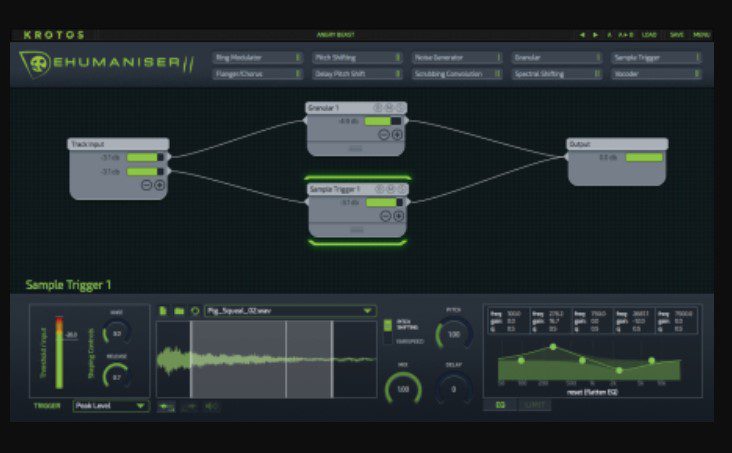
Task: Add a Scrubbing Convolution module
Action: [x=457, y=74]
